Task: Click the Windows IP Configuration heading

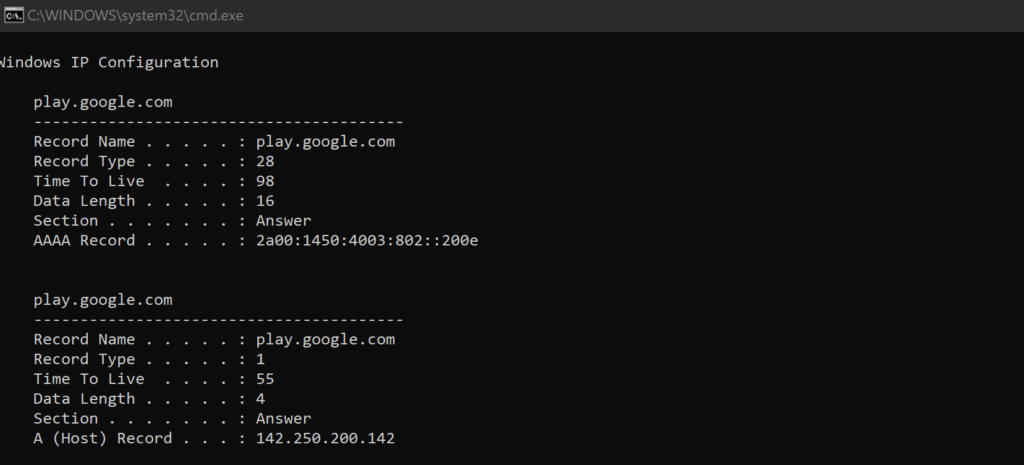Action: [x=108, y=63]
